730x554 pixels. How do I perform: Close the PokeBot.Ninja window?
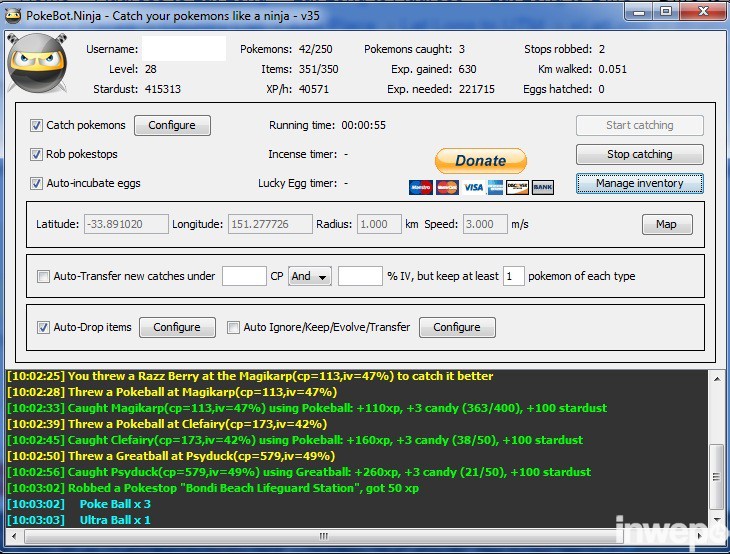click(x=703, y=12)
